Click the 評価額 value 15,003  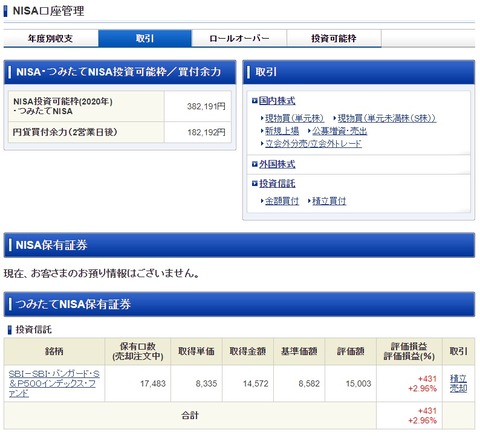click(358, 384)
